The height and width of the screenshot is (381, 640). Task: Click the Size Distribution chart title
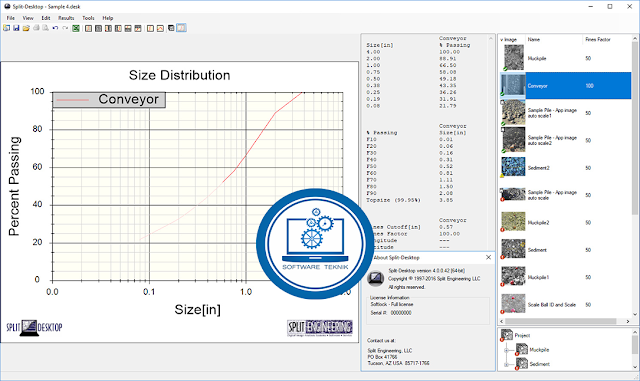180,75
